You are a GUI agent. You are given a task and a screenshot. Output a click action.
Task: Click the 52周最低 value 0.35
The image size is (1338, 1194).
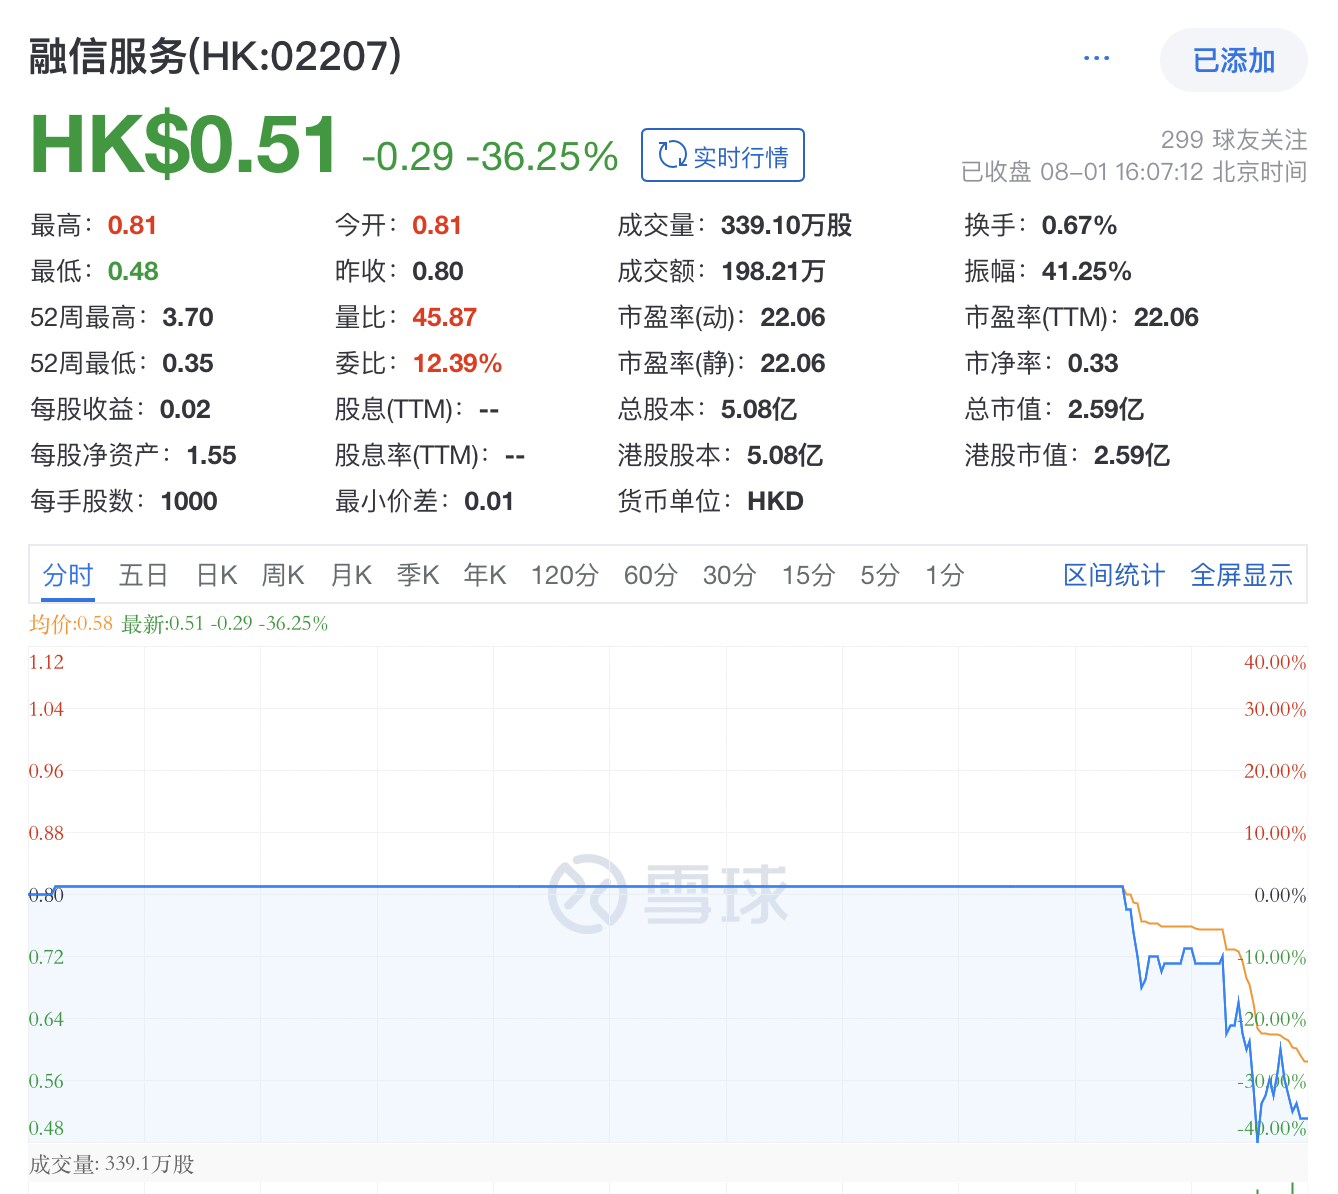pyautogui.click(x=188, y=363)
